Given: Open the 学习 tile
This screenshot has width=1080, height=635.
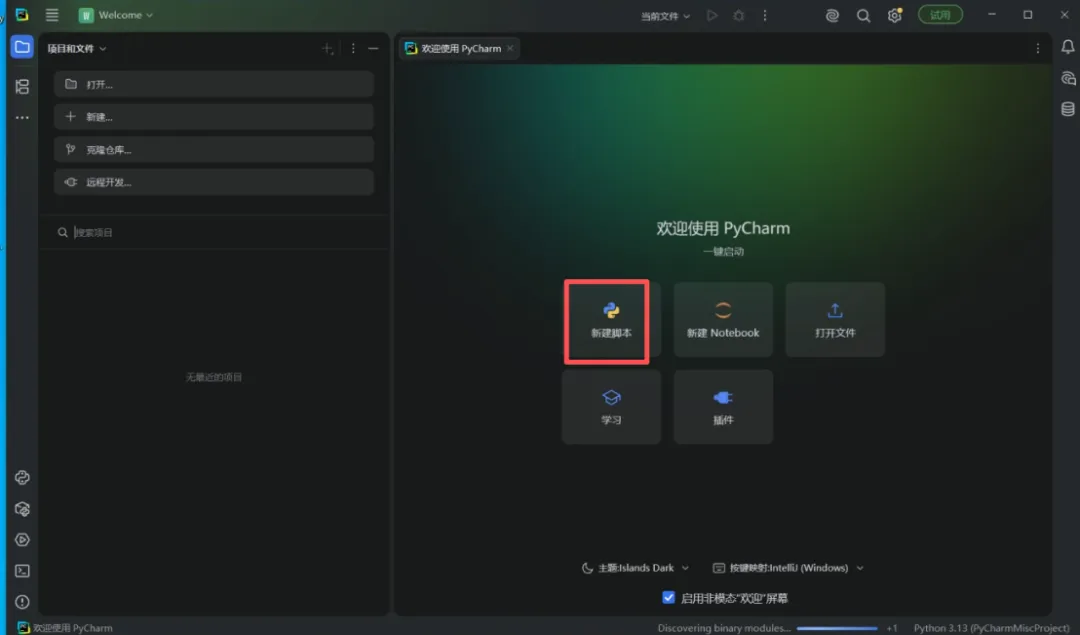Looking at the screenshot, I should [611, 407].
